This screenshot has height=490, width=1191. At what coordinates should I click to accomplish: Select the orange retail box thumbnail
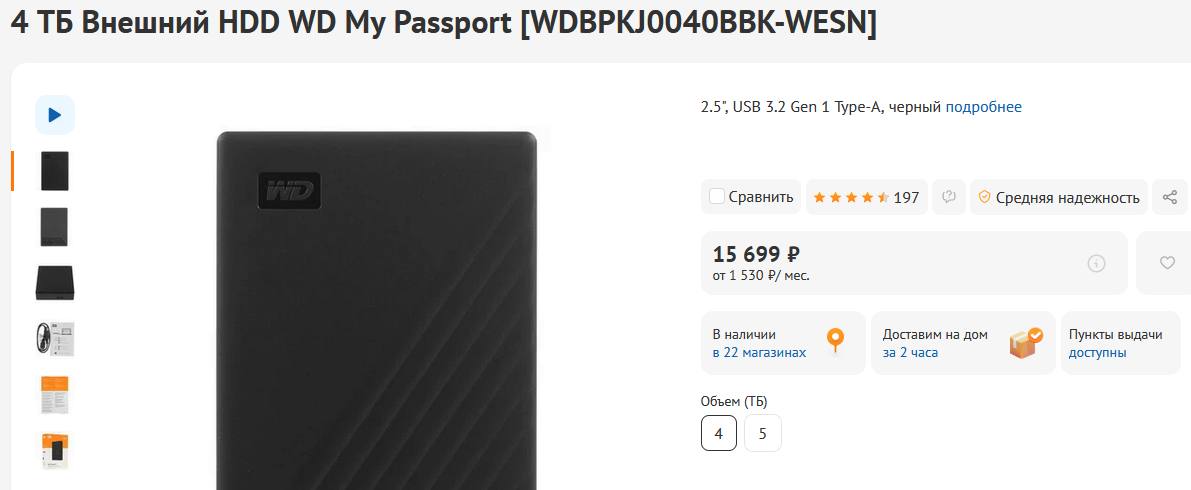[x=55, y=451]
